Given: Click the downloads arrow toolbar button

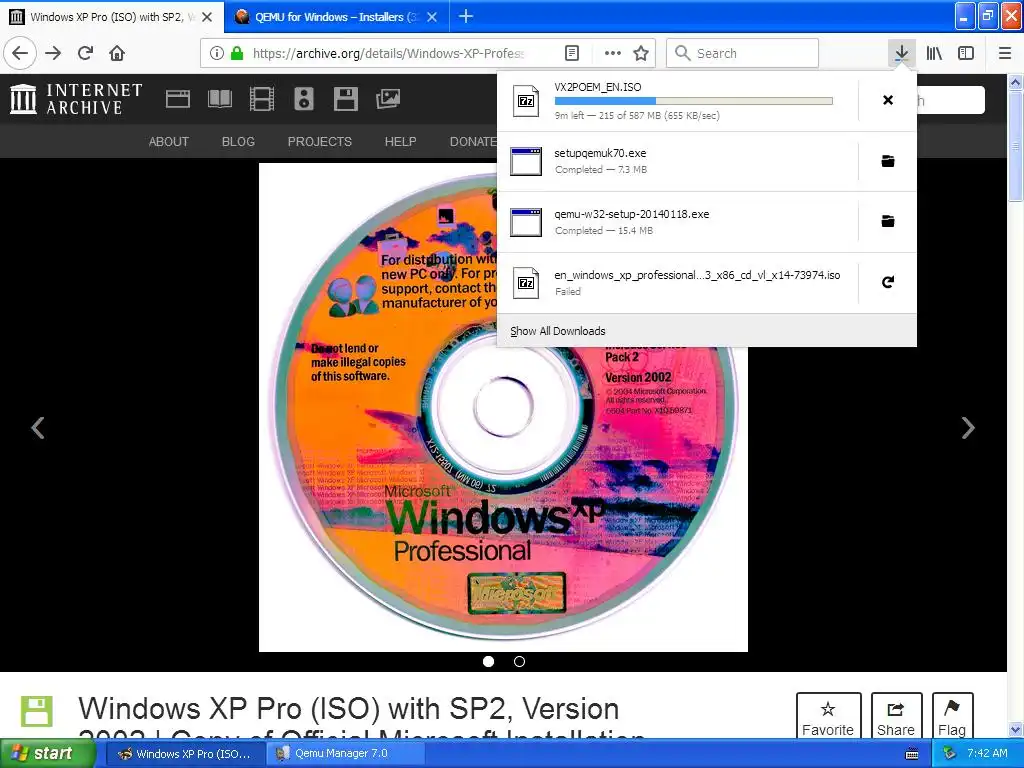Looking at the screenshot, I should click(x=901, y=53).
